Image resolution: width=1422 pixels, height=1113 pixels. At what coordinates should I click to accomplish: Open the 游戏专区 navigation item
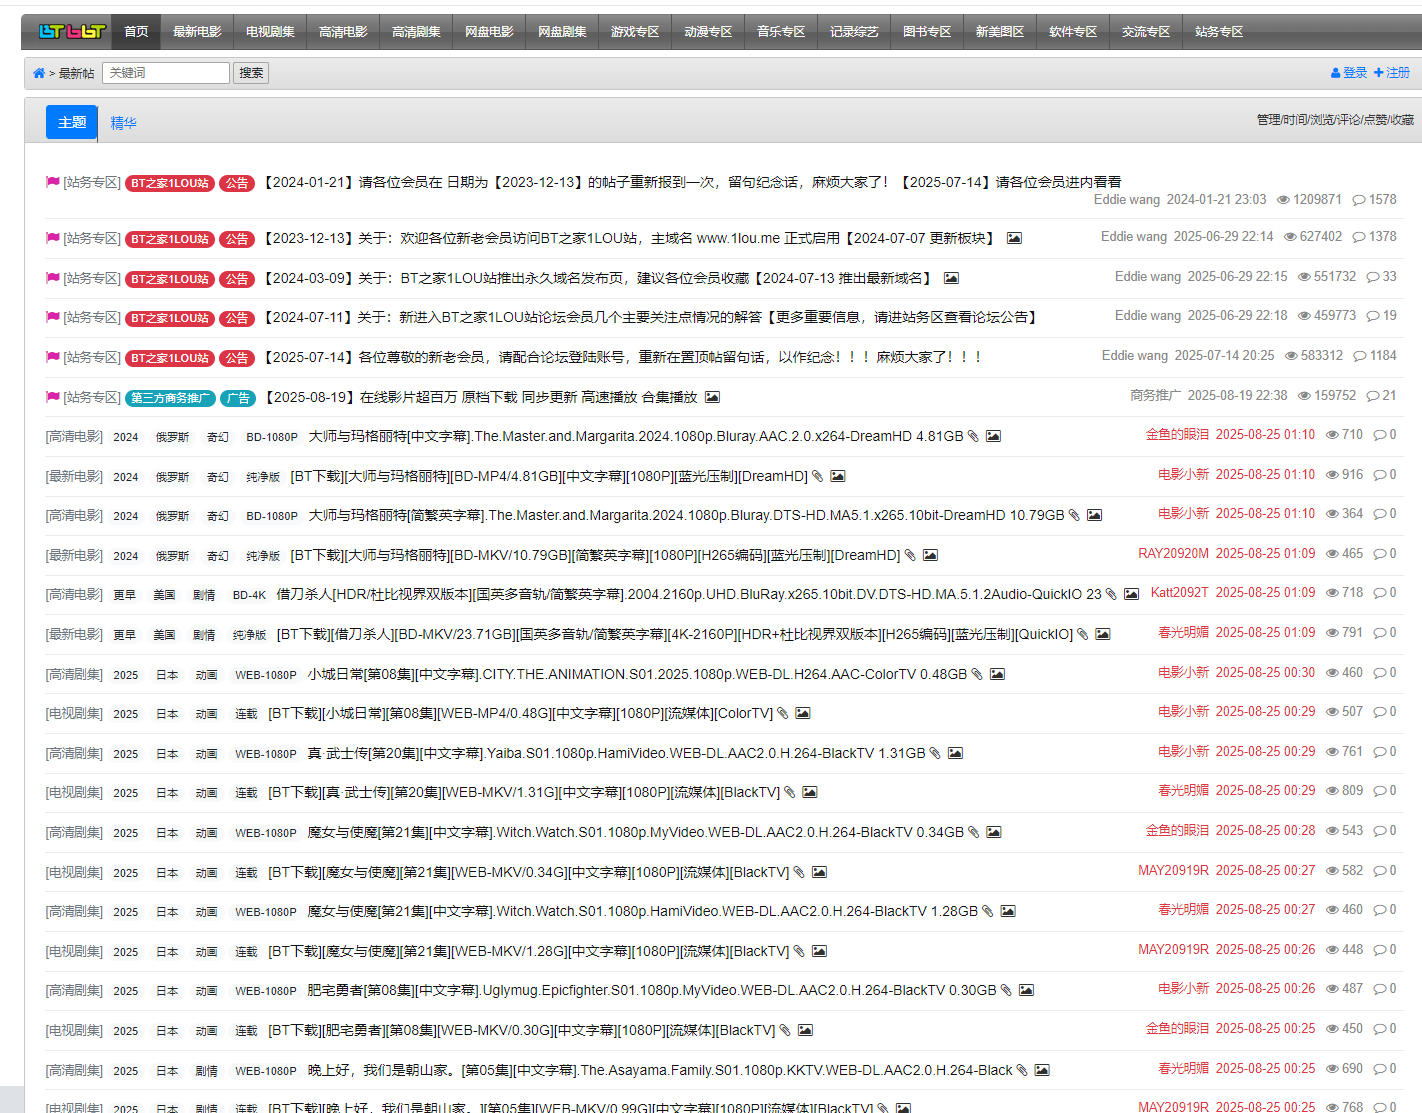tap(635, 32)
